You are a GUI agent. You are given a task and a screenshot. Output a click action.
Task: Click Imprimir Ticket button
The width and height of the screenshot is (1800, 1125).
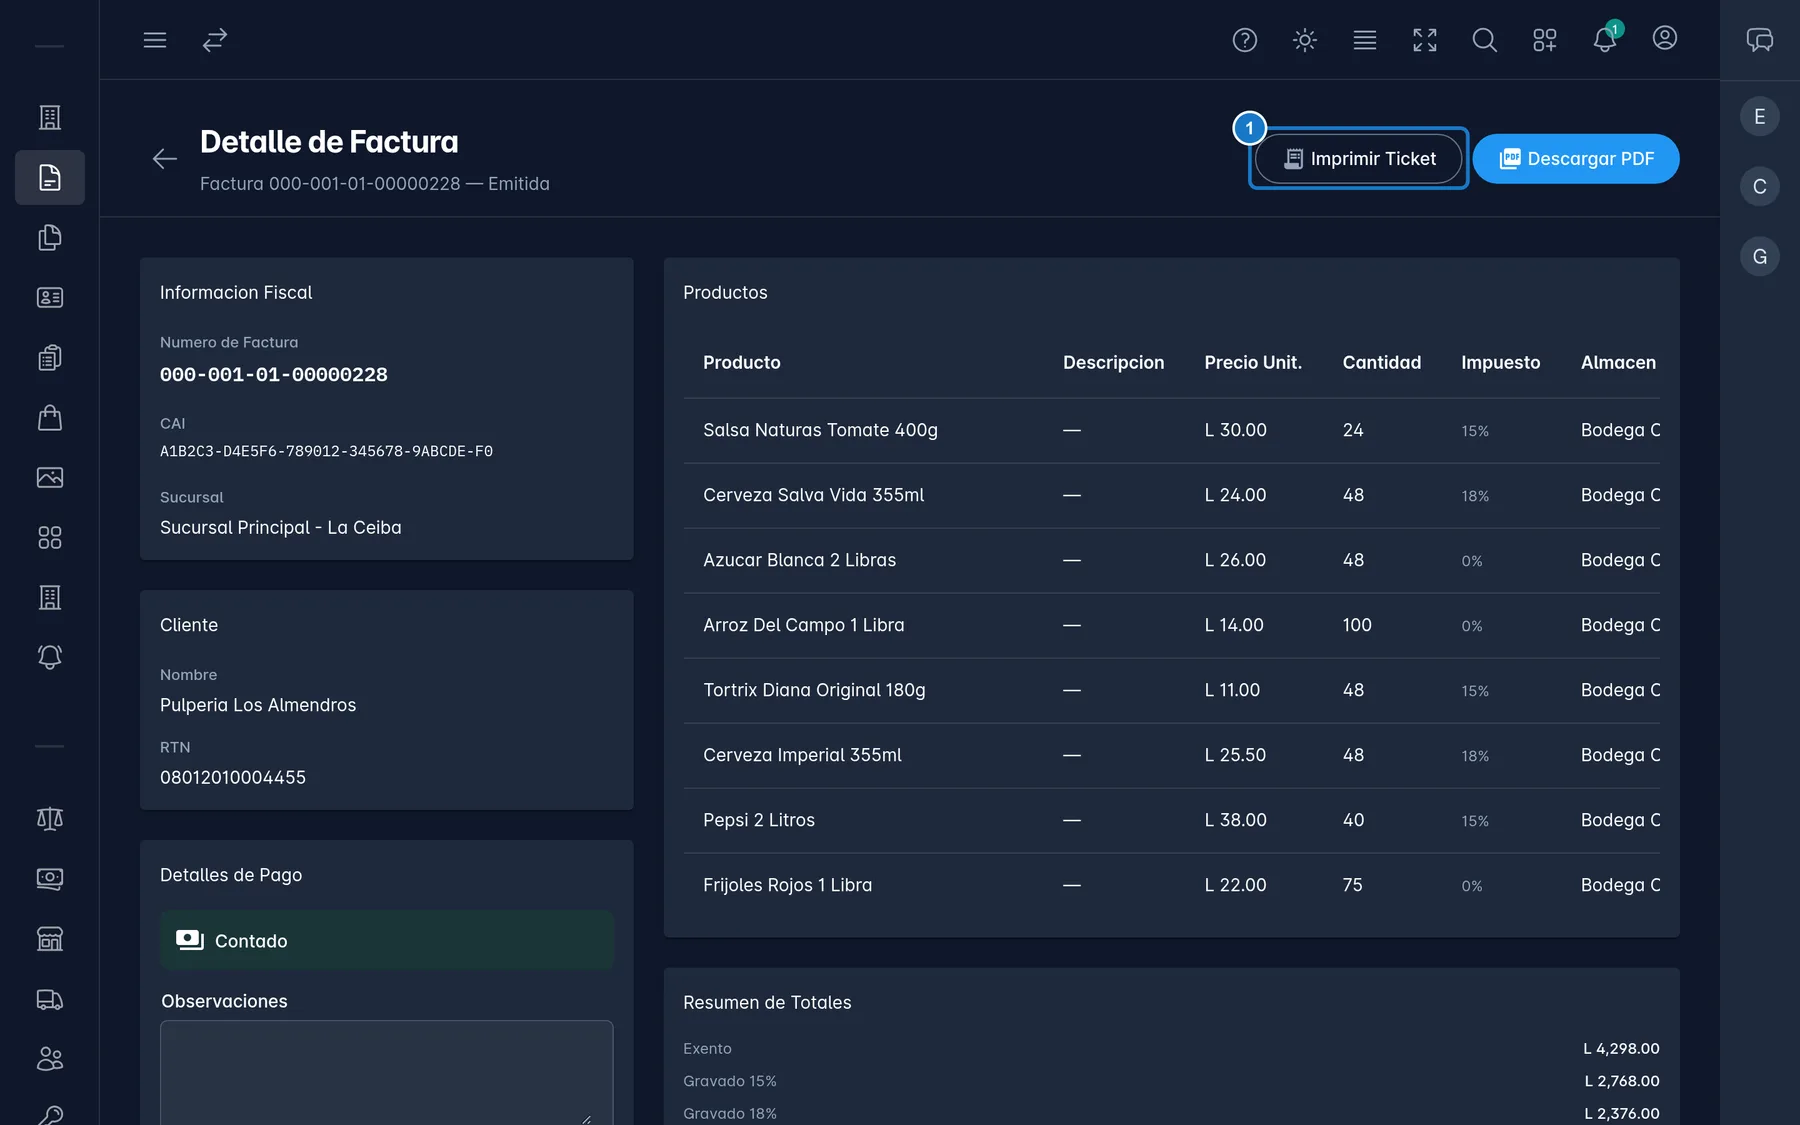[1359, 158]
